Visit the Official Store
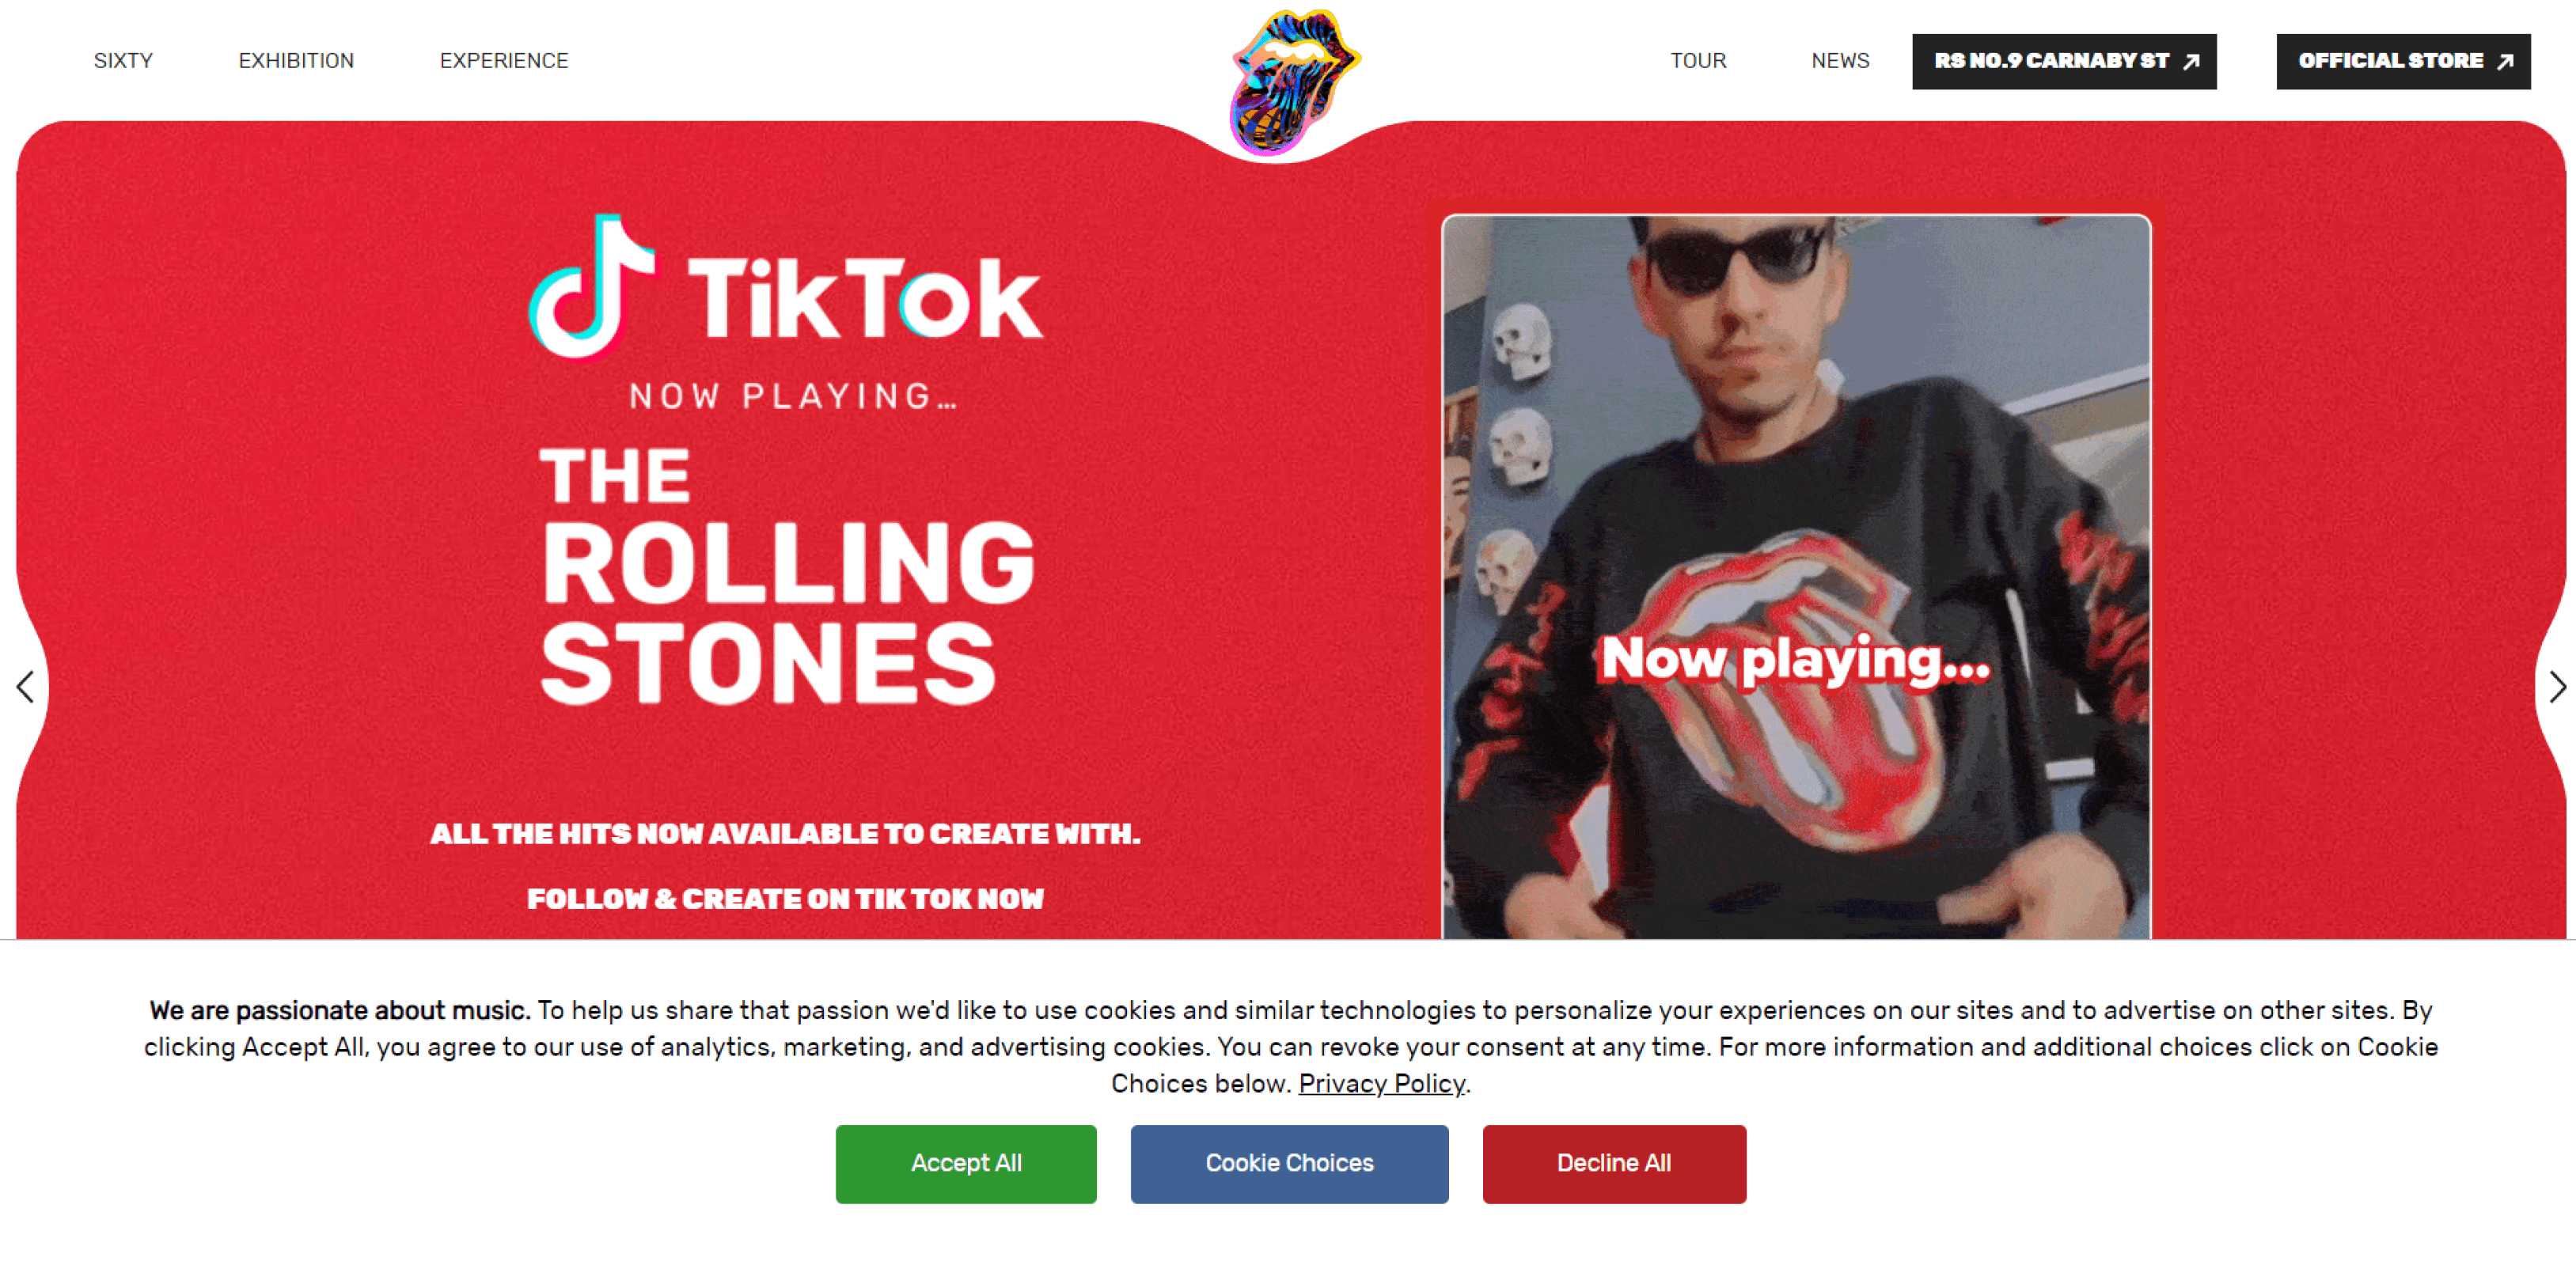 coord(2403,62)
